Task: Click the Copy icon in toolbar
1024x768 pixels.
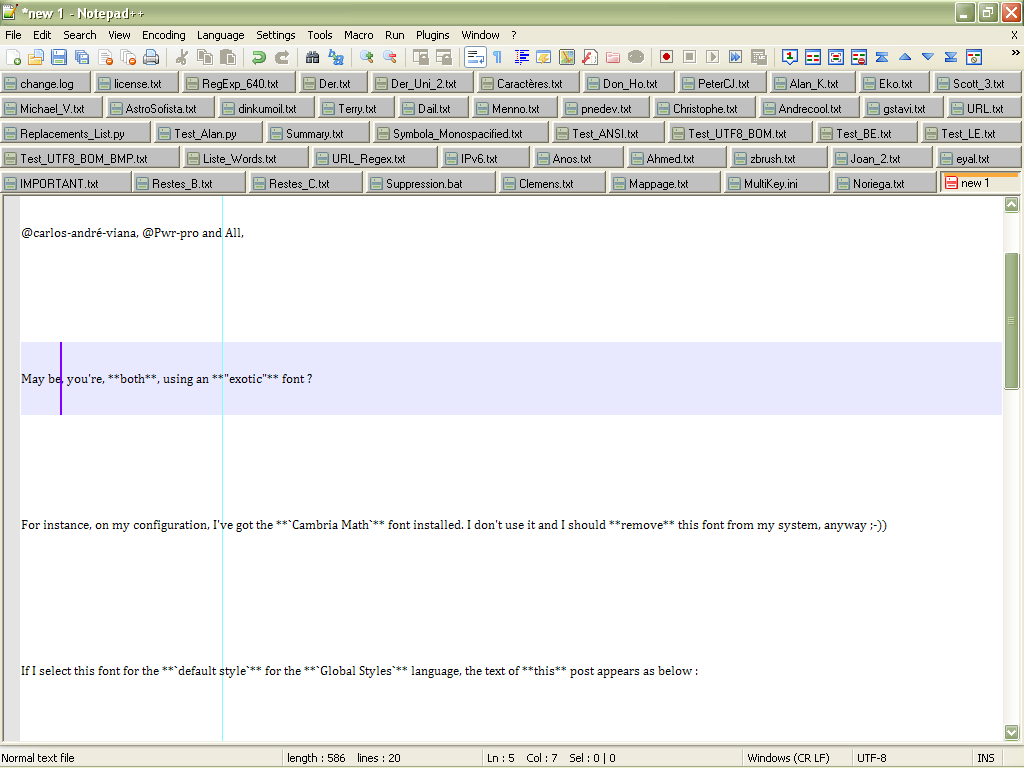Action: (x=205, y=57)
